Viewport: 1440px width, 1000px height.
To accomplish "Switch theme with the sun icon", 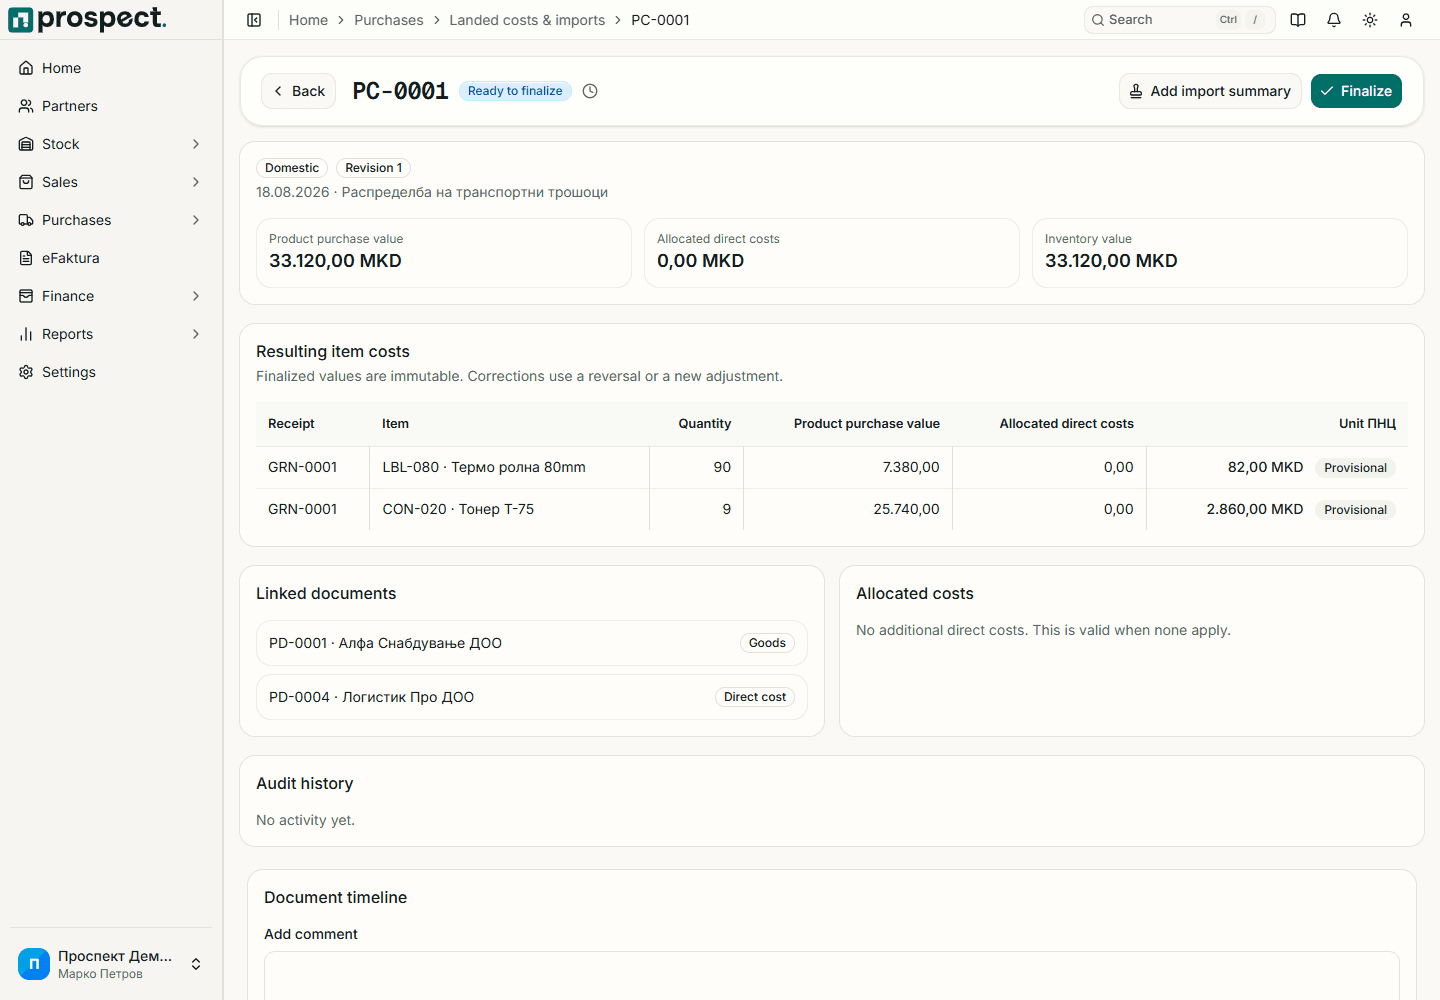I will point(1370,20).
